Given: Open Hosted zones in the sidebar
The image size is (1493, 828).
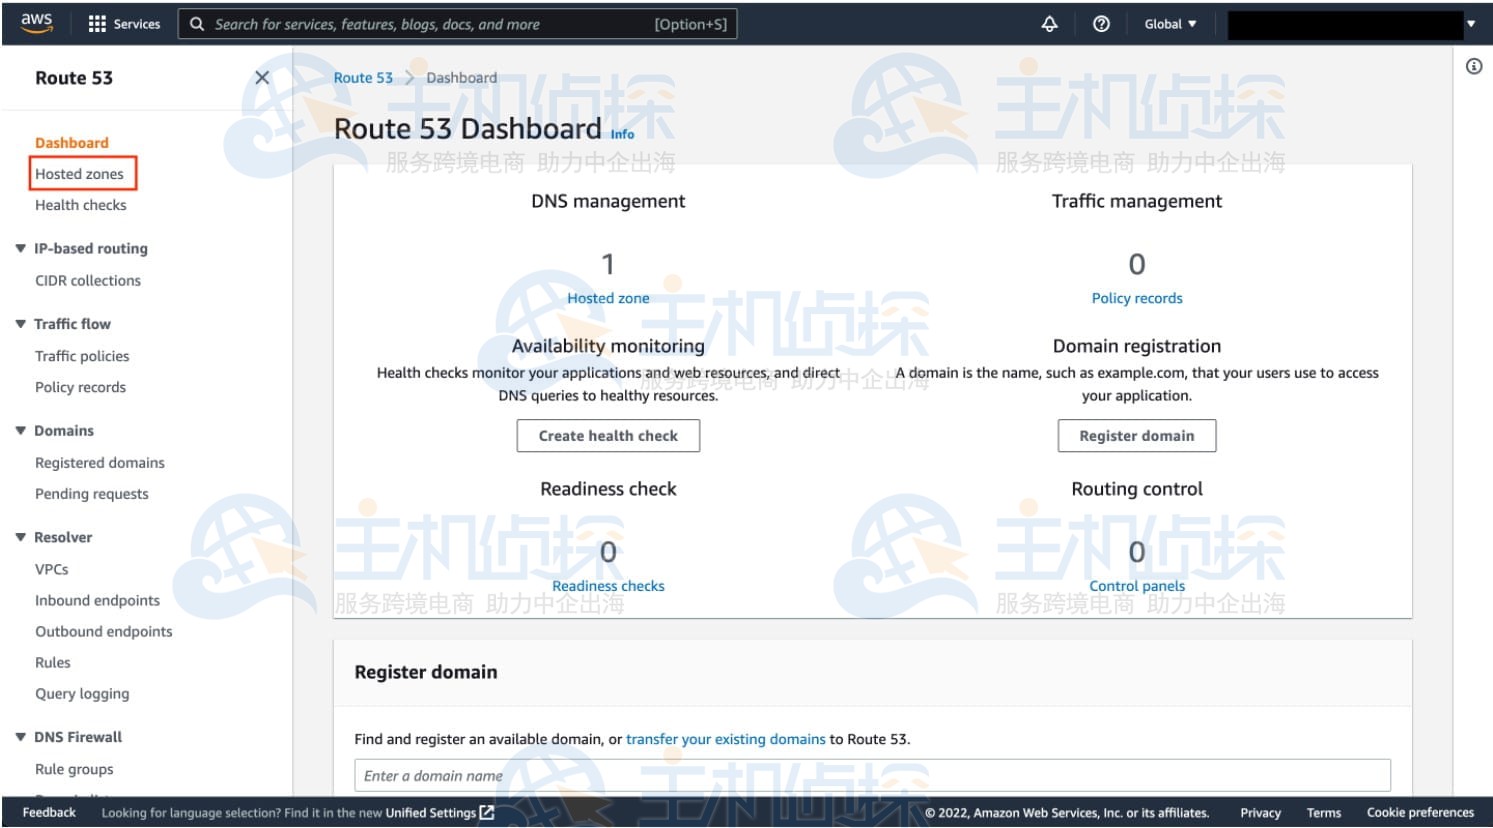Looking at the screenshot, I should [80, 174].
